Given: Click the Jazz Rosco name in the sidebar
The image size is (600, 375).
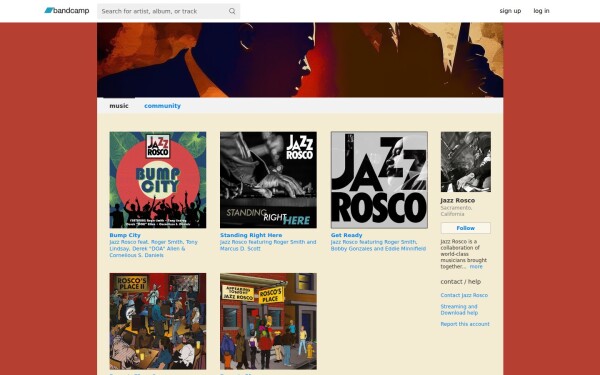Looking at the screenshot, I should pyautogui.click(x=458, y=201).
